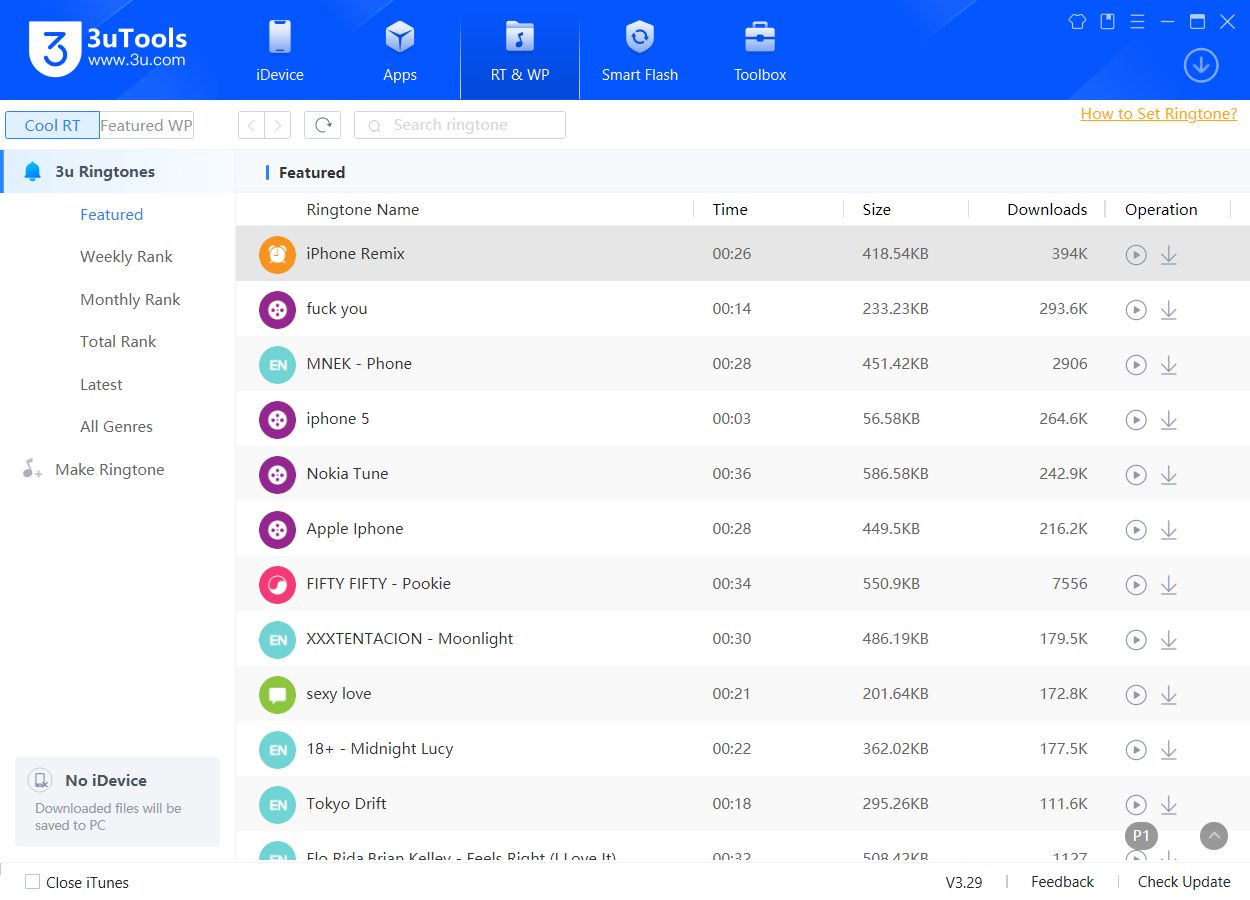The width and height of the screenshot is (1250, 900).
Task: Open the Weekly Rank list
Action: [x=126, y=257]
